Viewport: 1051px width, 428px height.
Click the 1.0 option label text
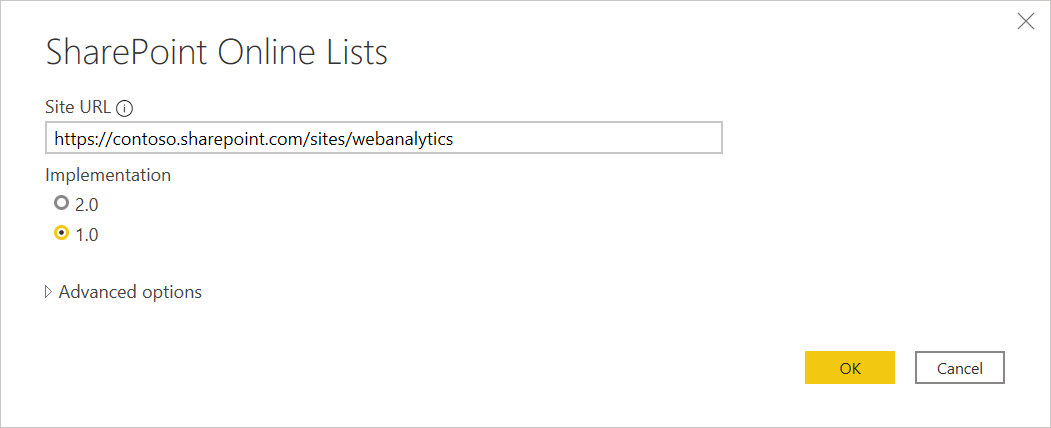tap(86, 235)
